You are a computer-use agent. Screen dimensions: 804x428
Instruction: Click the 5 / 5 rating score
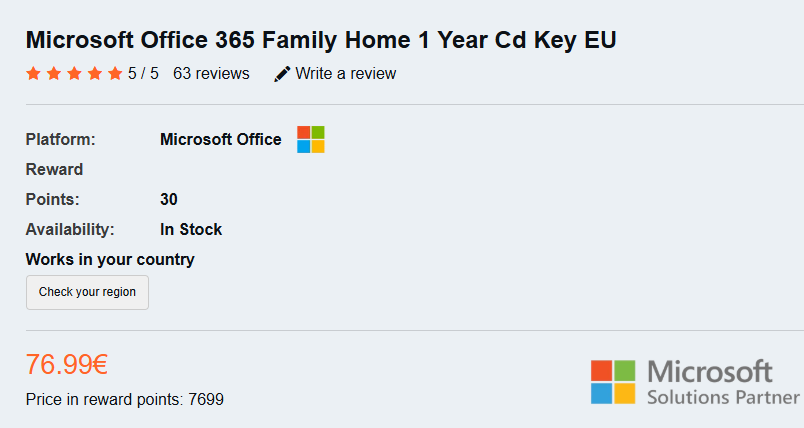(143, 74)
